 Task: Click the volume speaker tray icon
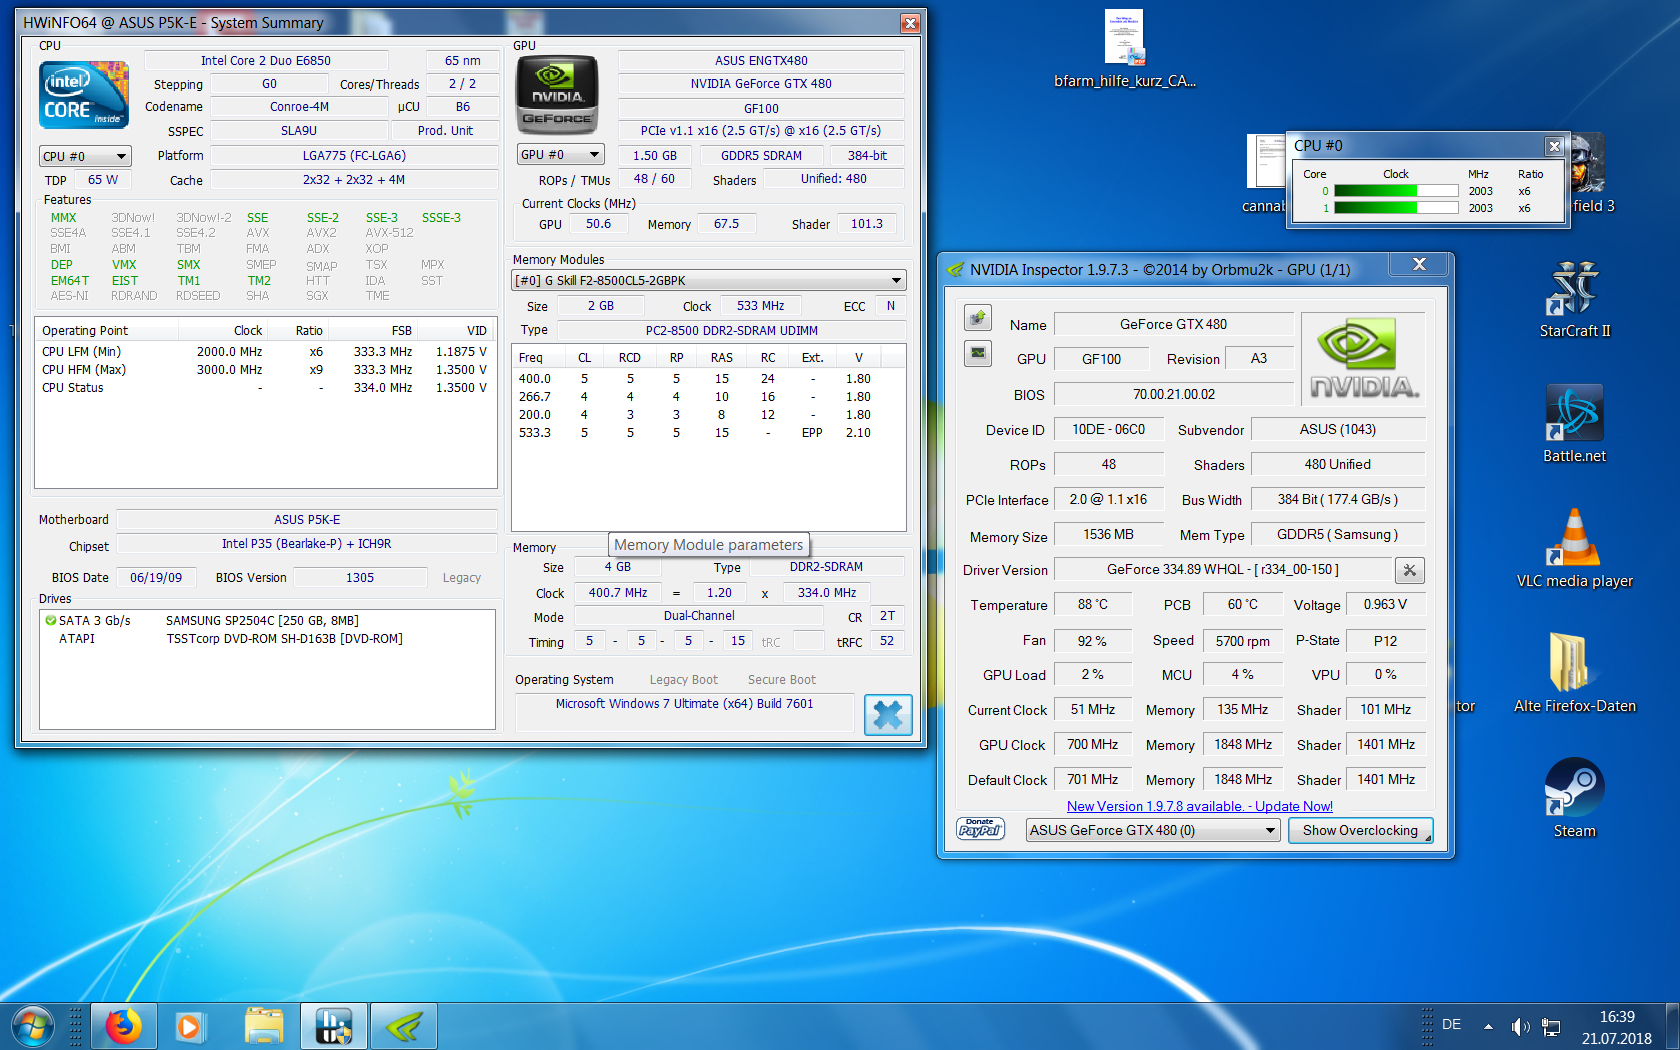1520,1027
